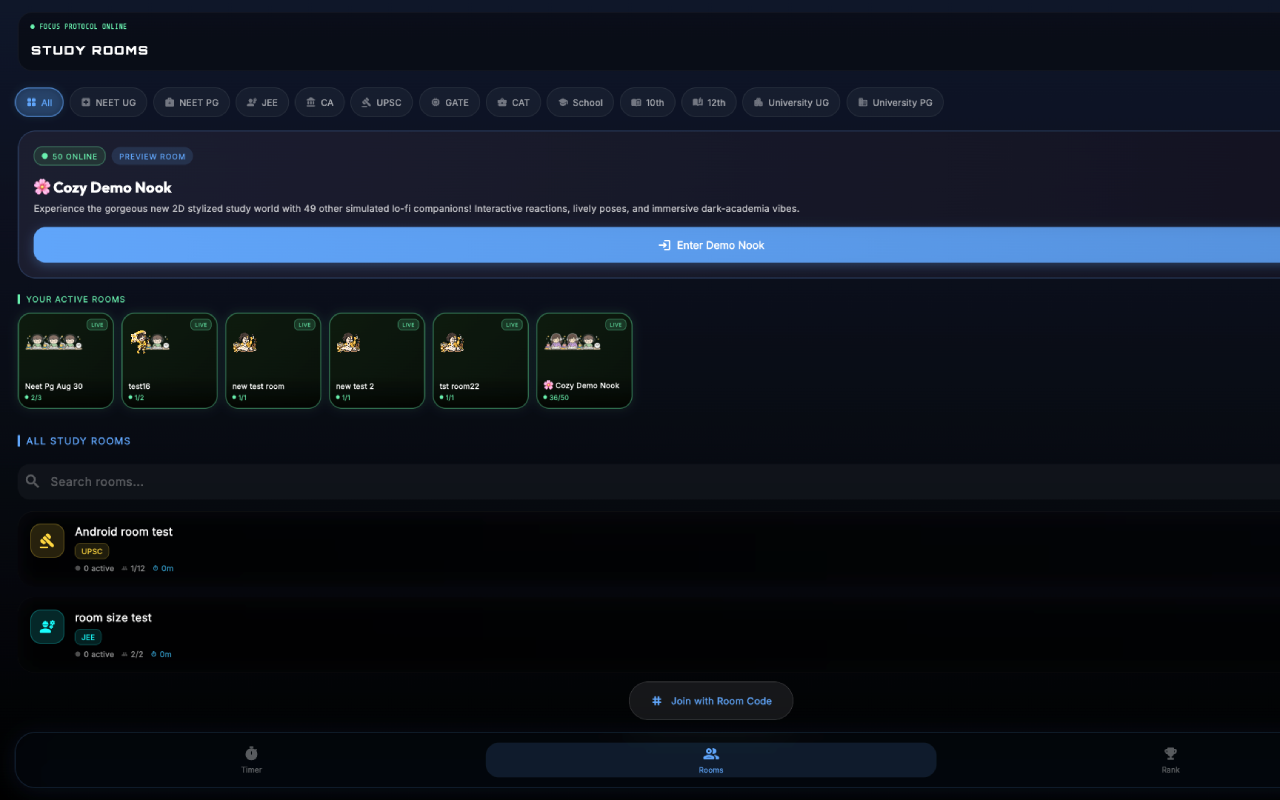Select the All category filter
This screenshot has height=800, width=1280.
point(39,102)
